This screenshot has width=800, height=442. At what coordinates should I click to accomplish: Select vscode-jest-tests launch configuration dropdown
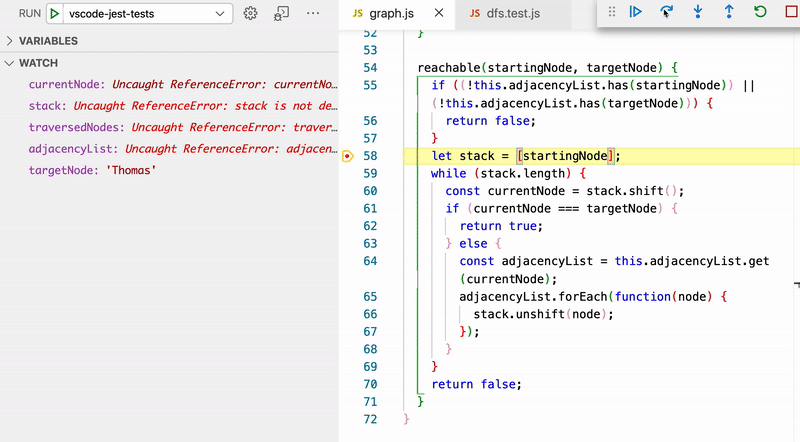coord(147,14)
